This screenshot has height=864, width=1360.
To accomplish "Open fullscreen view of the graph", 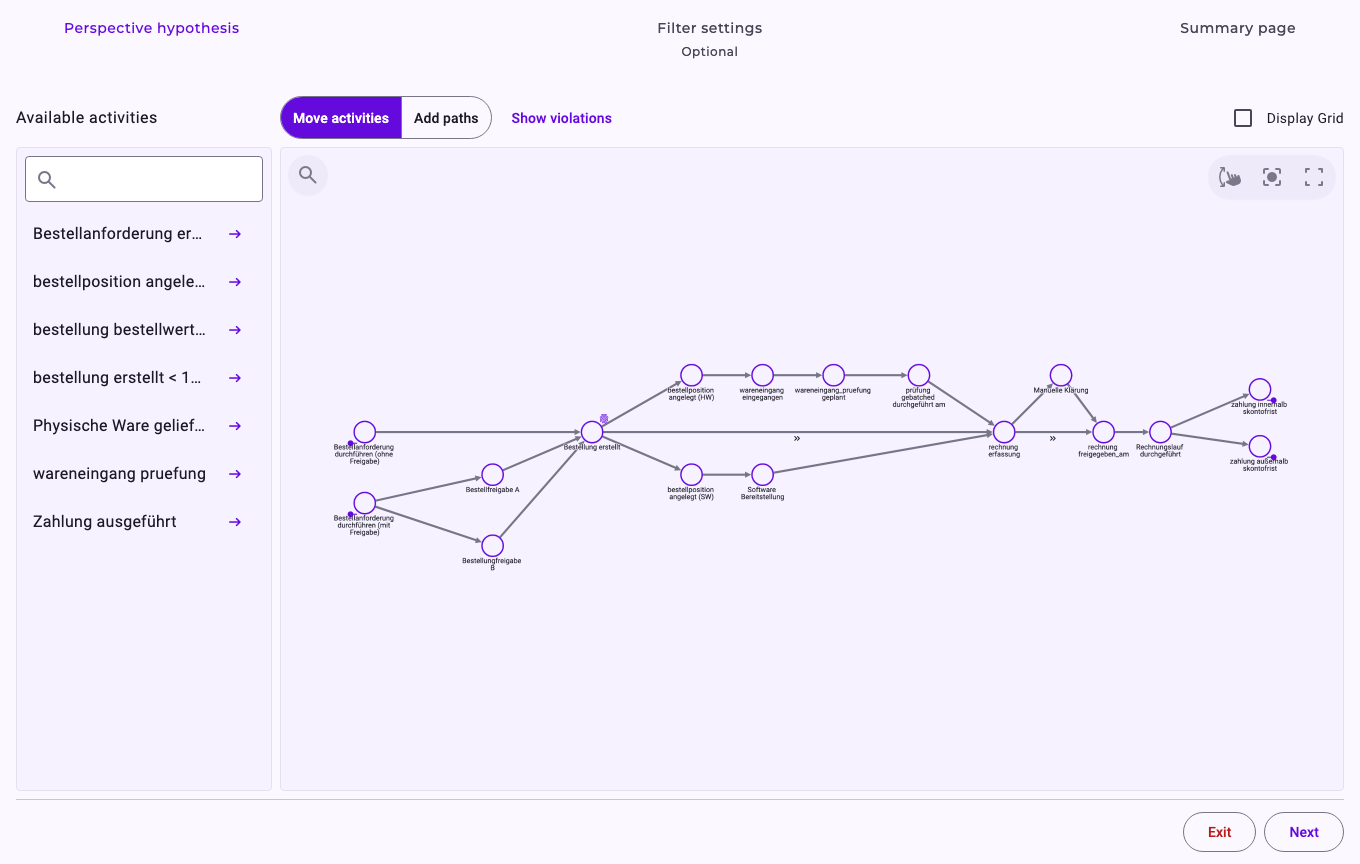I will tap(1314, 177).
